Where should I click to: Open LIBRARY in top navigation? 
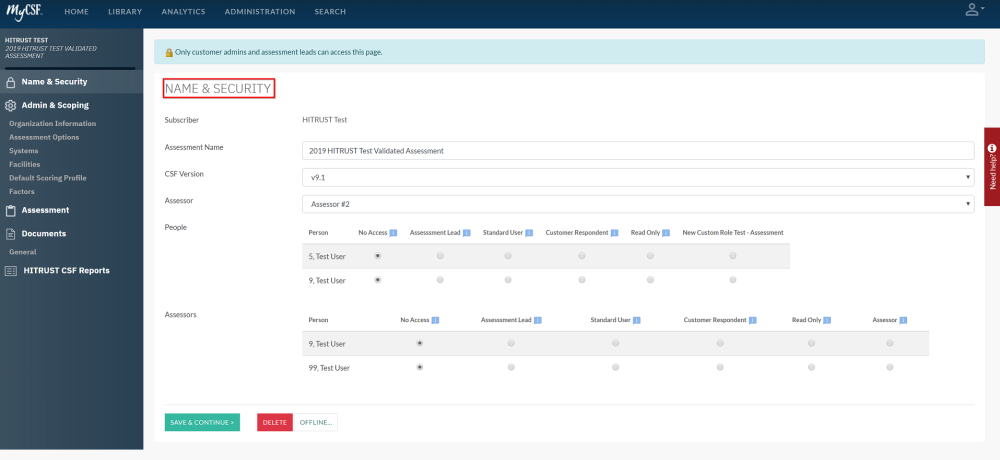pos(125,11)
